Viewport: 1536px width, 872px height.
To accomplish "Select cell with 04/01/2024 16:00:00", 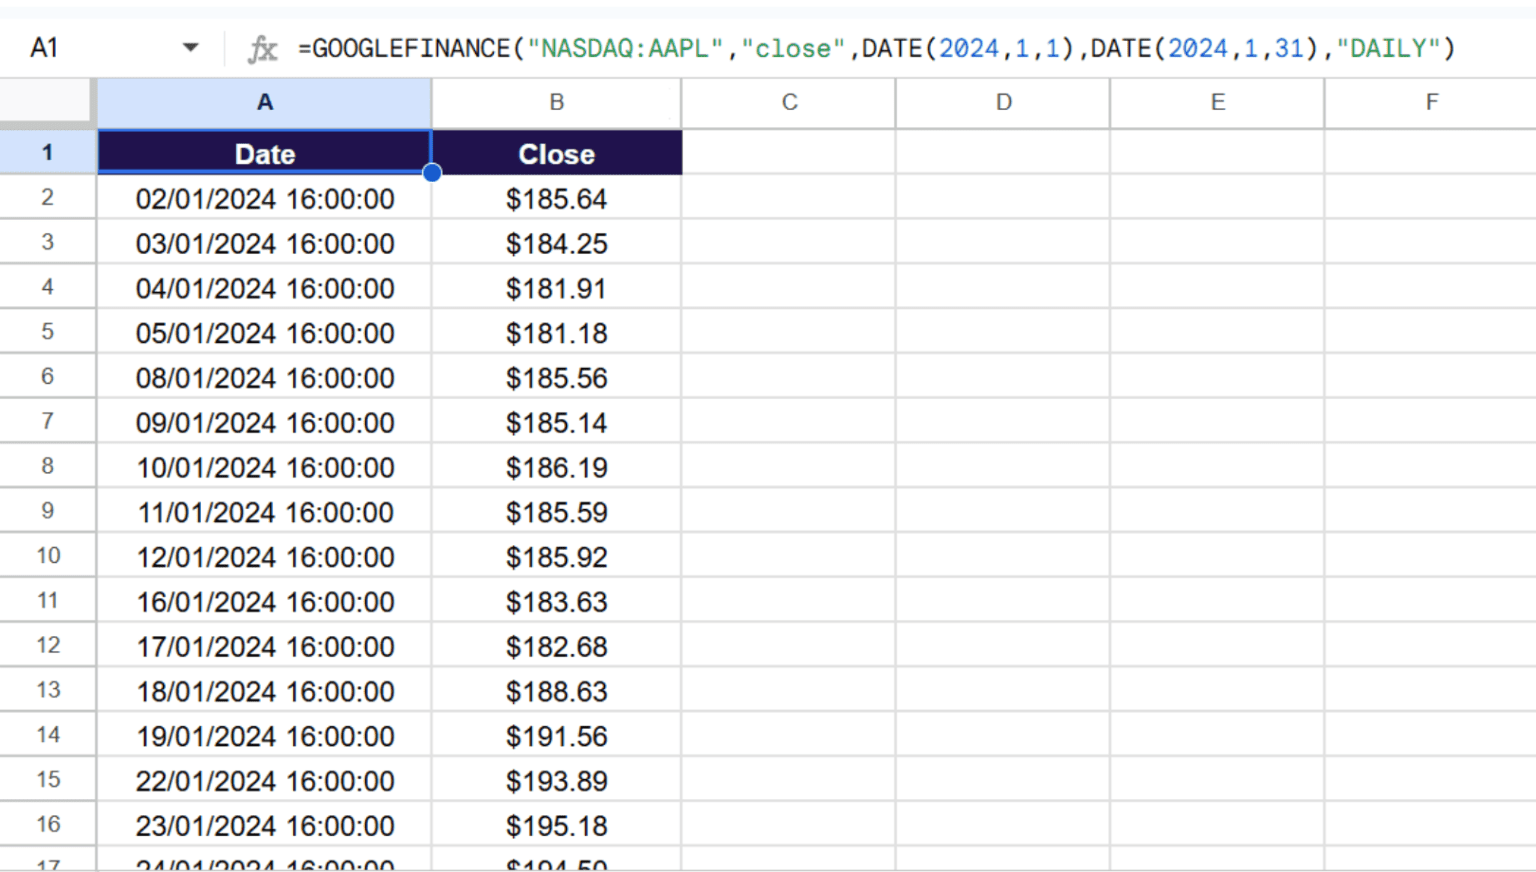I will pos(264,288).
